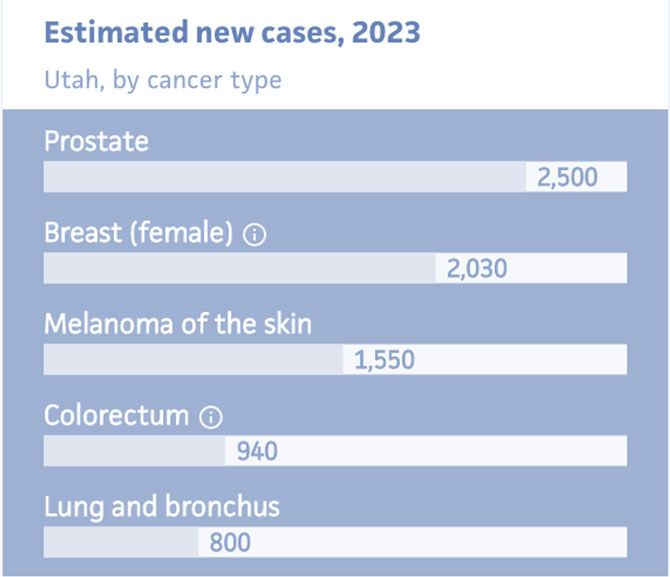The height and width of the screenshot is (577, 670).
Task: Select the Prostate label
Action: tap(96, 141)
